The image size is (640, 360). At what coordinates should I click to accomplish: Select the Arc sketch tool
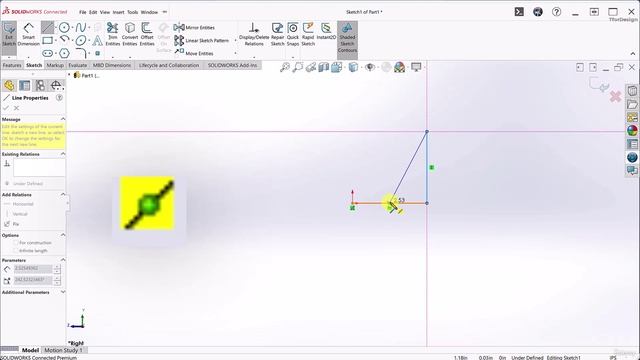coord(64,40)
